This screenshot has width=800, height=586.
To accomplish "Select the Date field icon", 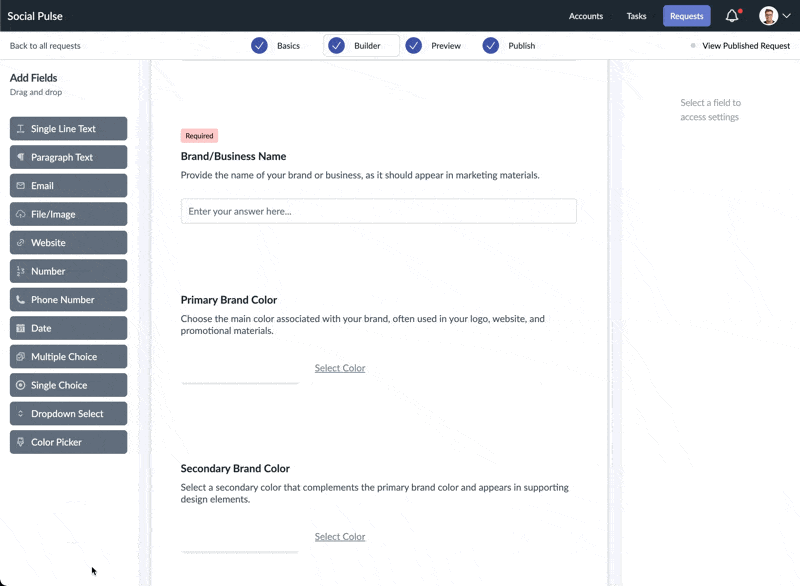I will click(x=20, y=328).
